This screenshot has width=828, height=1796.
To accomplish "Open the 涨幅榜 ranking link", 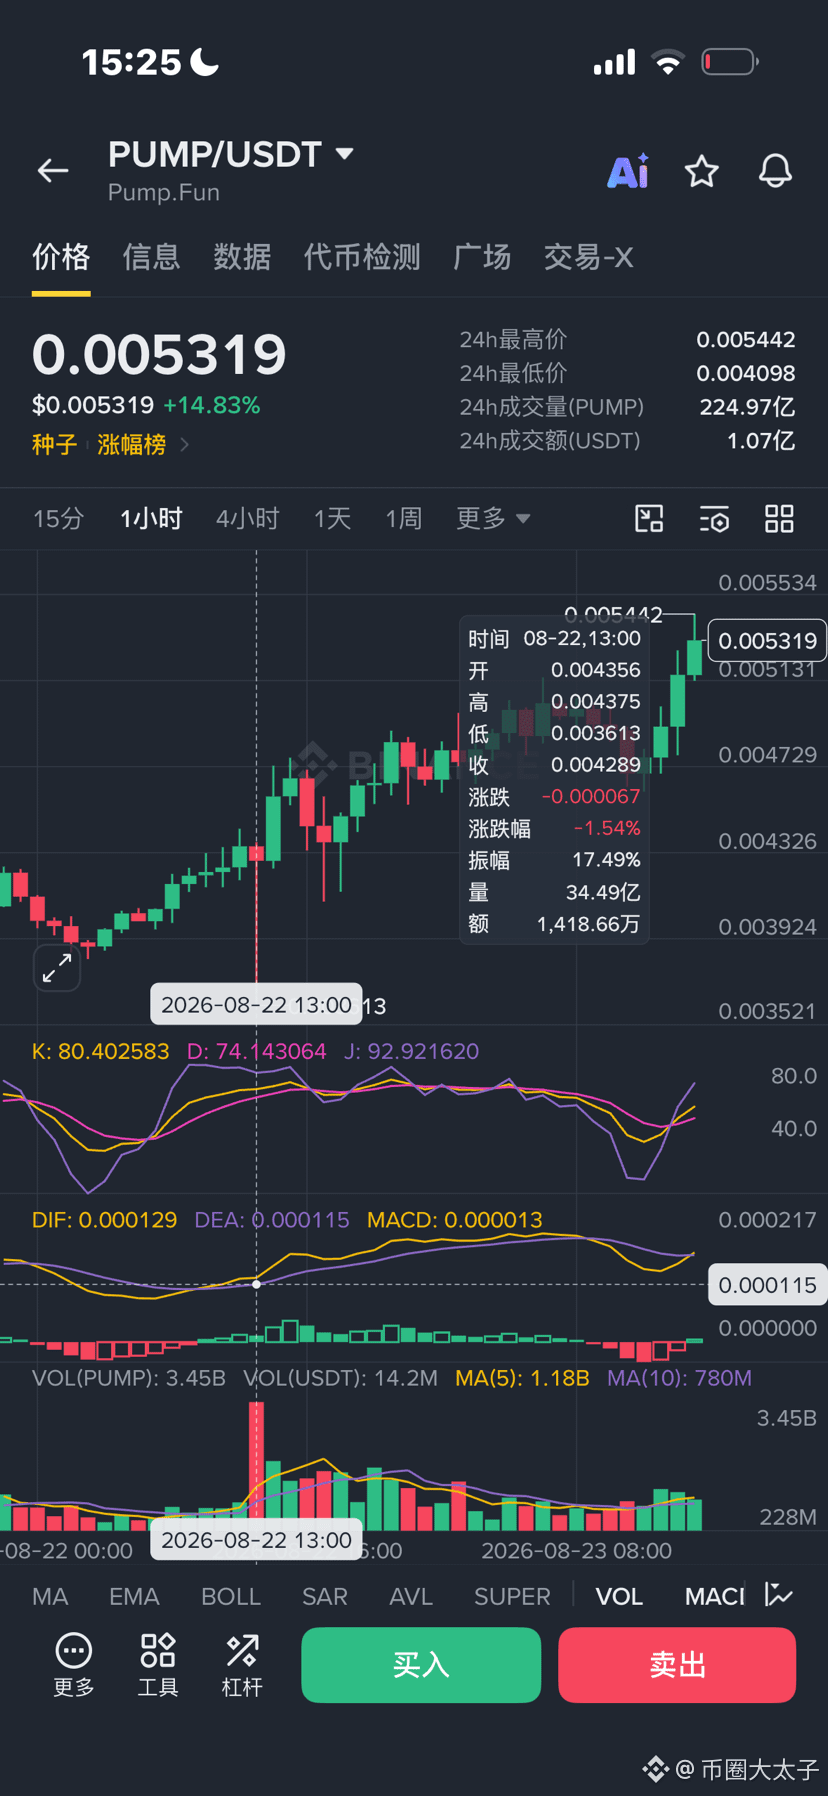I will tap(131, 445).
